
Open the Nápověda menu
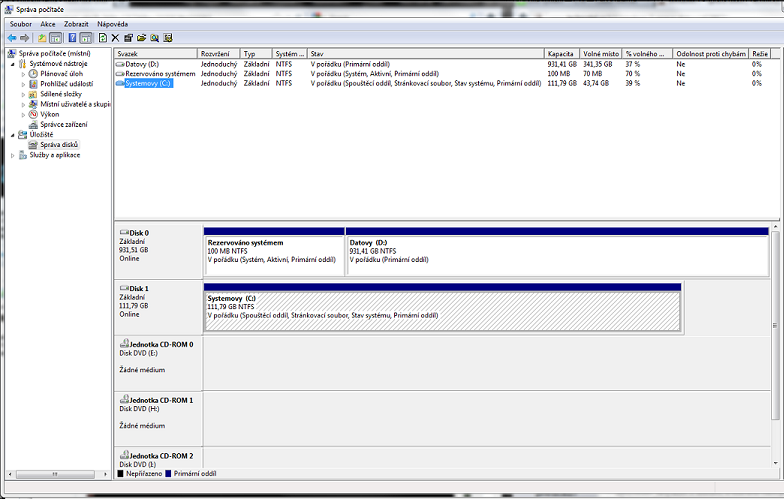[x=112, y=23]
